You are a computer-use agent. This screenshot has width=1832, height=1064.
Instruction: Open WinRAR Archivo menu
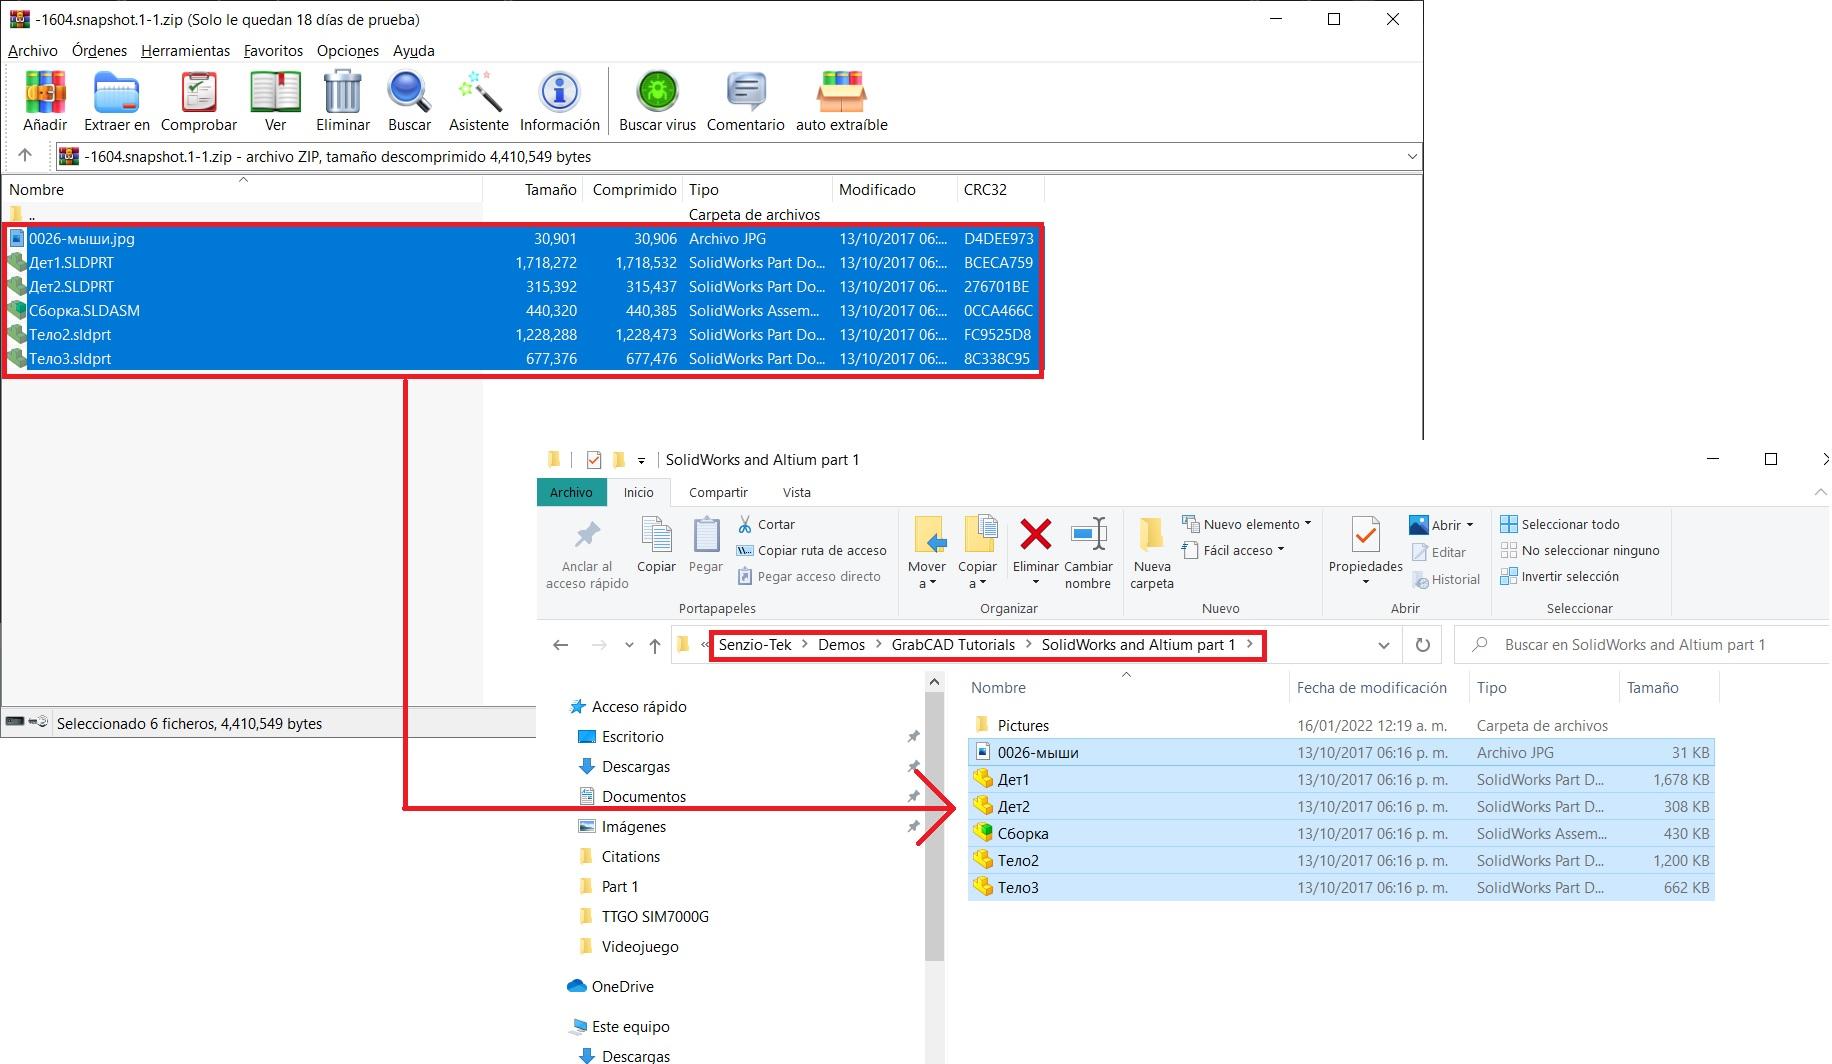click(x=33, y=50)
